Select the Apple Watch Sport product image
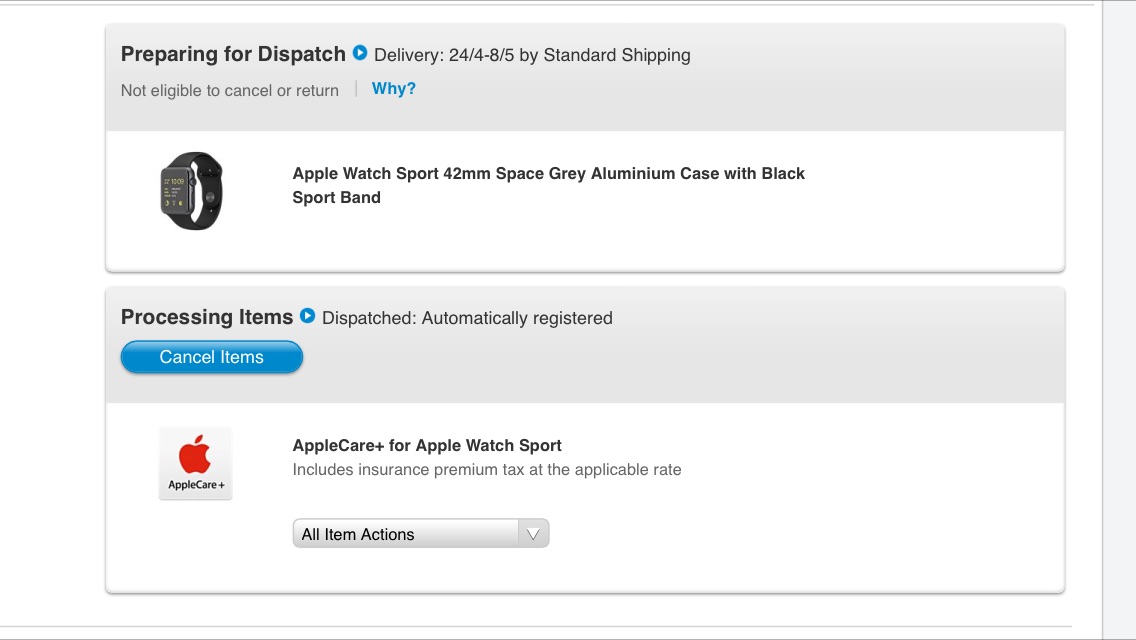Image resolution: width=1136 pixels, height=640 pixels. (191, 191)
